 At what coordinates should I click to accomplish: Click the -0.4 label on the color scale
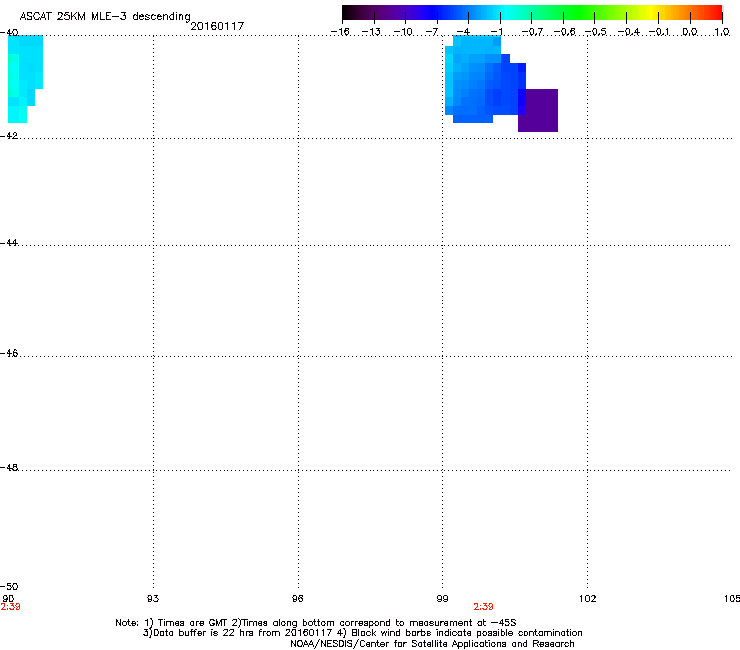pyautogui.click(x=629, y=32)
